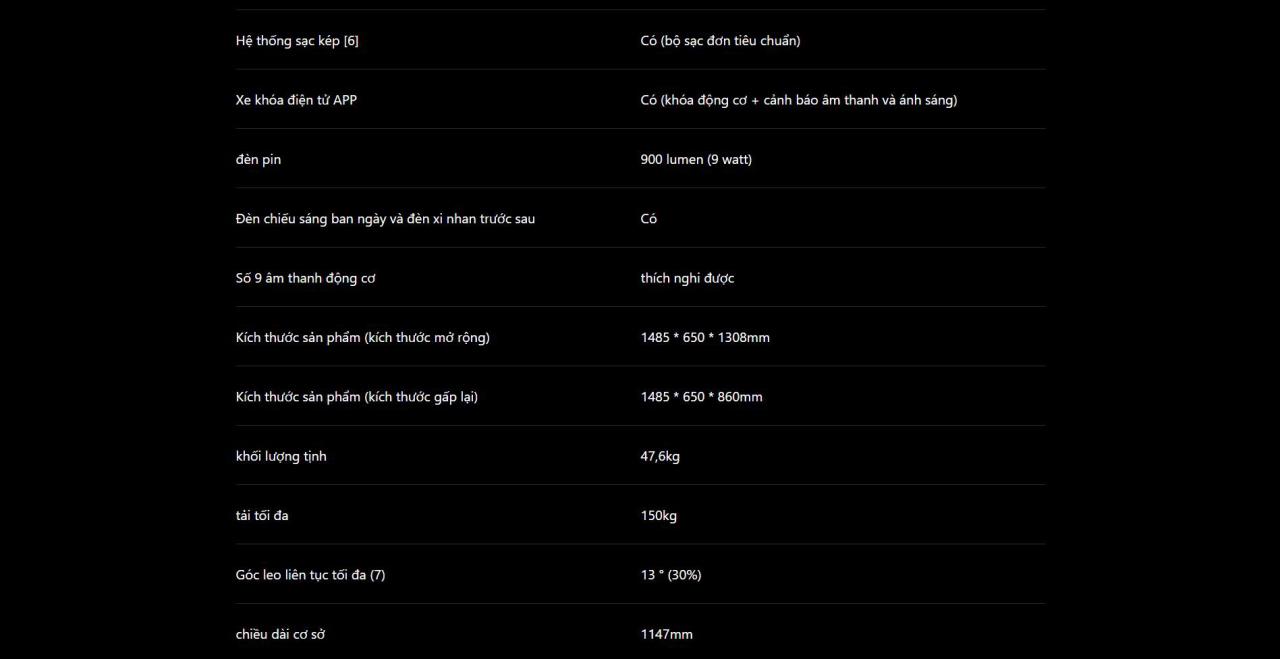Select the "1485 * 650 * 860mm" folded dimension

(701, 397)
